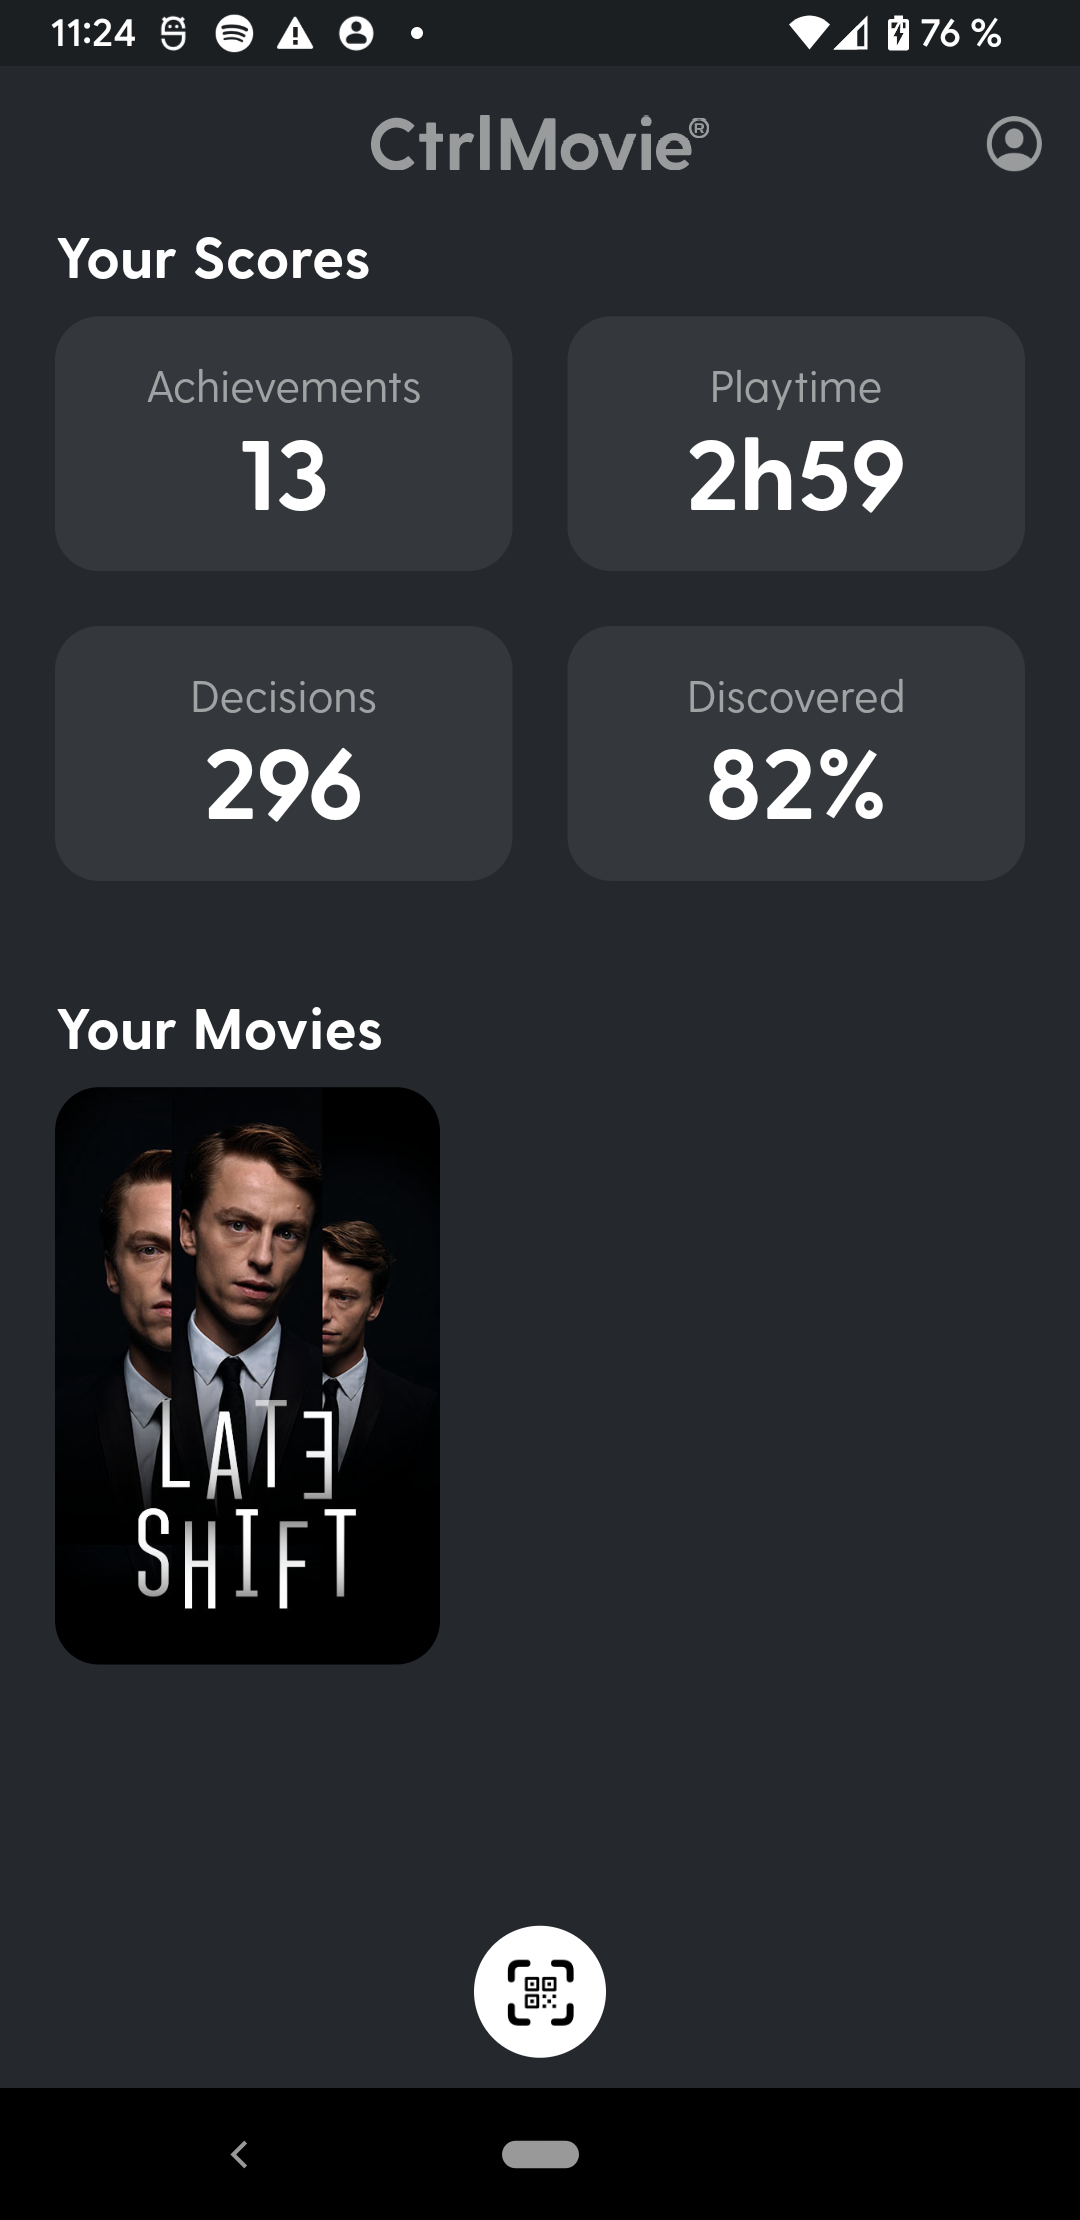Screen dimensions: 1080x2220
Task: Tap the Your Movies heading
Action: coord(219,1030)
